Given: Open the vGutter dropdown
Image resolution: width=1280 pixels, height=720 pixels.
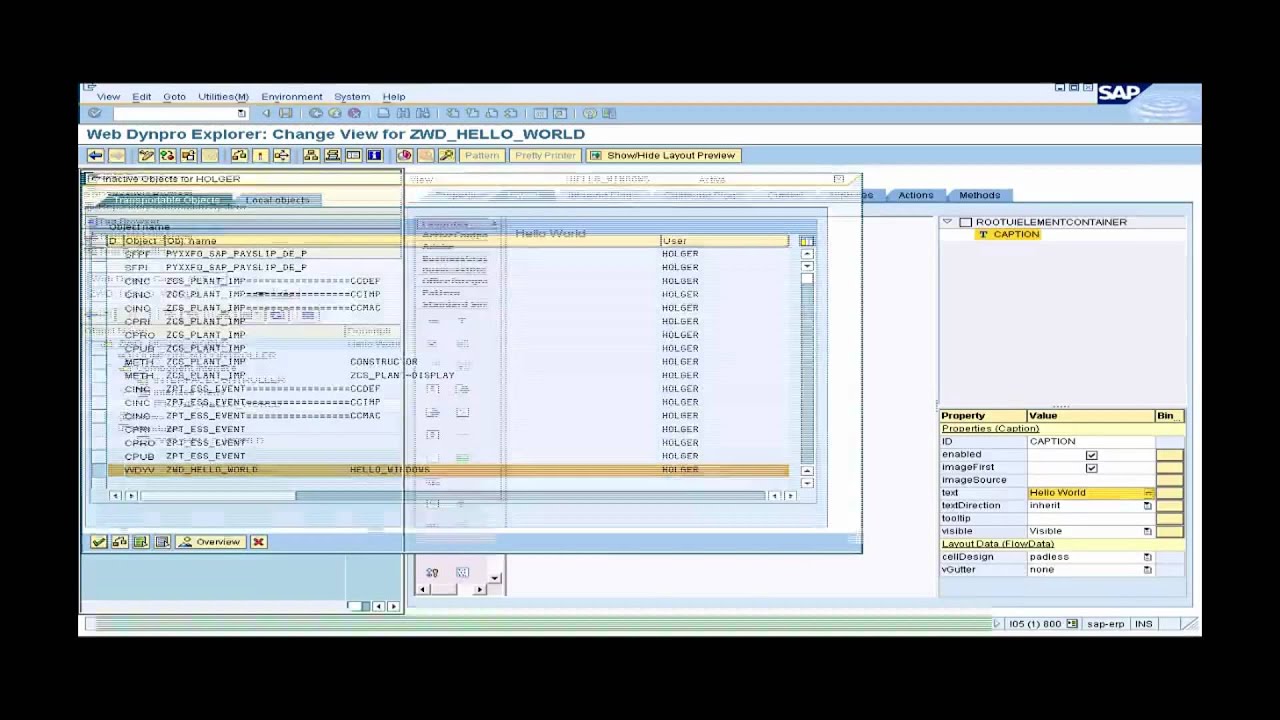Looking at the screenshot, I should click(x=1147, y=570).
